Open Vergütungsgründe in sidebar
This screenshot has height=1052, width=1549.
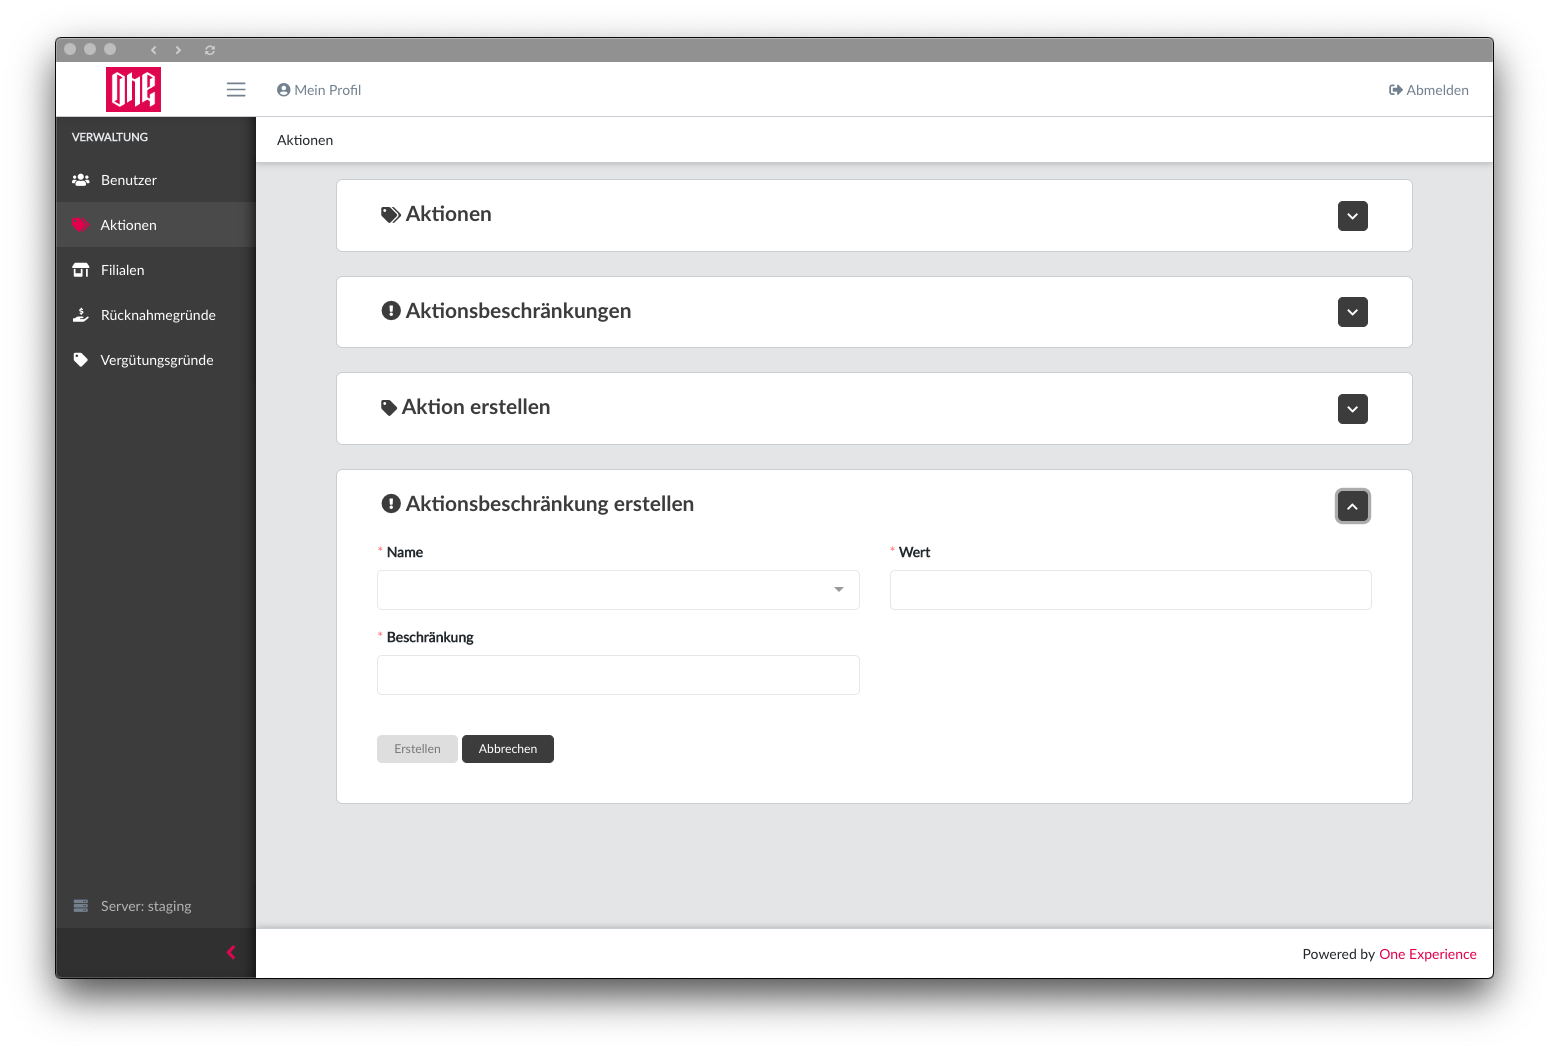point(156,360)
